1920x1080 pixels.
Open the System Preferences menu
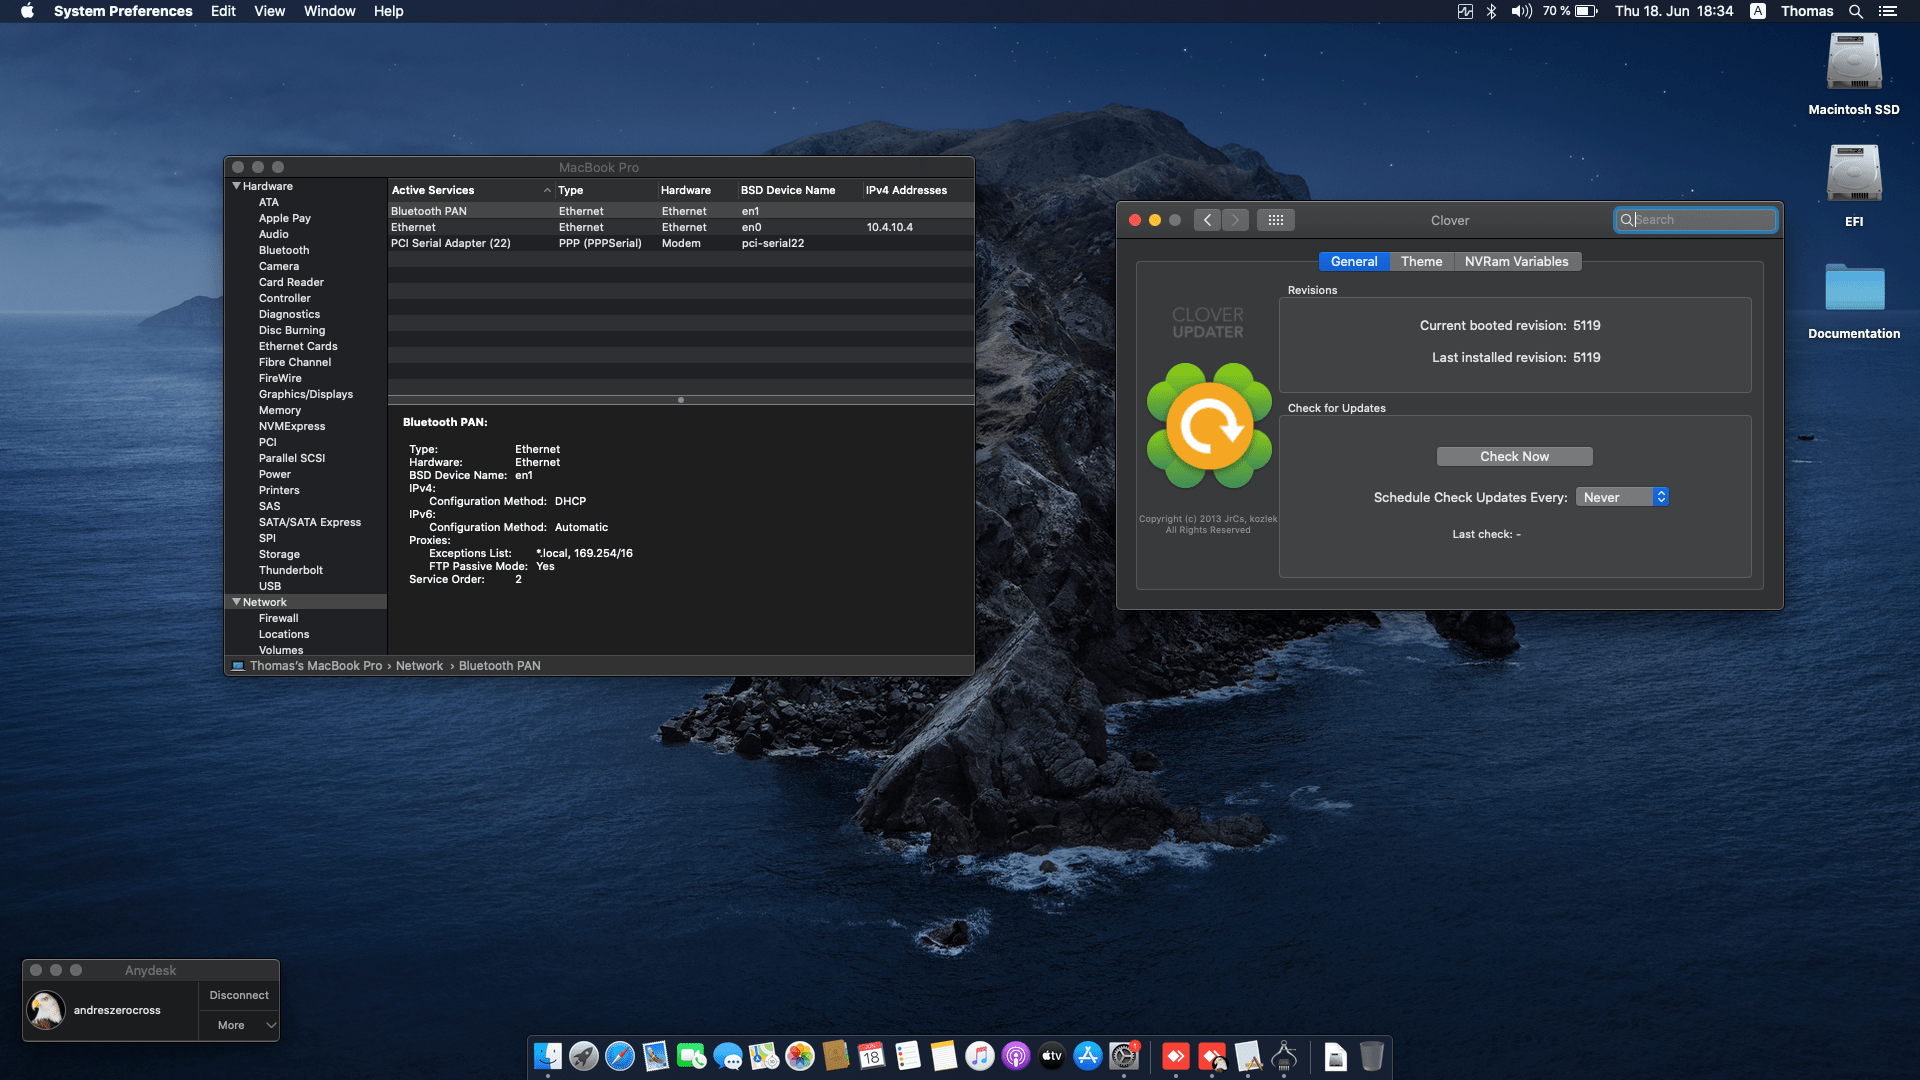[123, 11]
